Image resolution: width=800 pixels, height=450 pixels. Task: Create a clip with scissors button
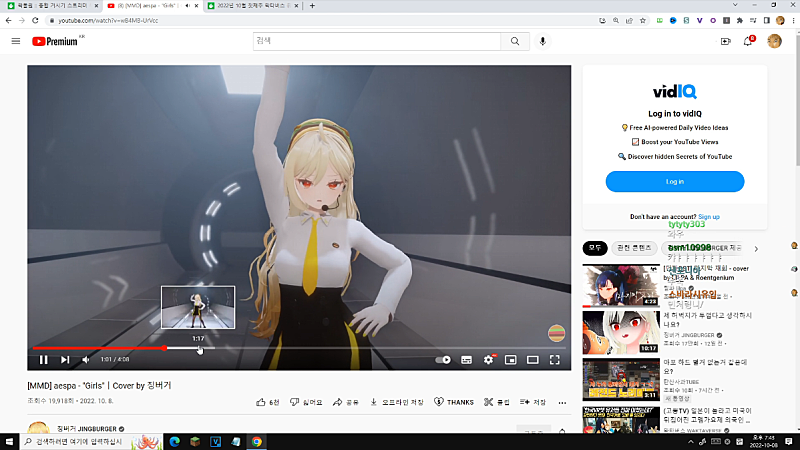496,403
